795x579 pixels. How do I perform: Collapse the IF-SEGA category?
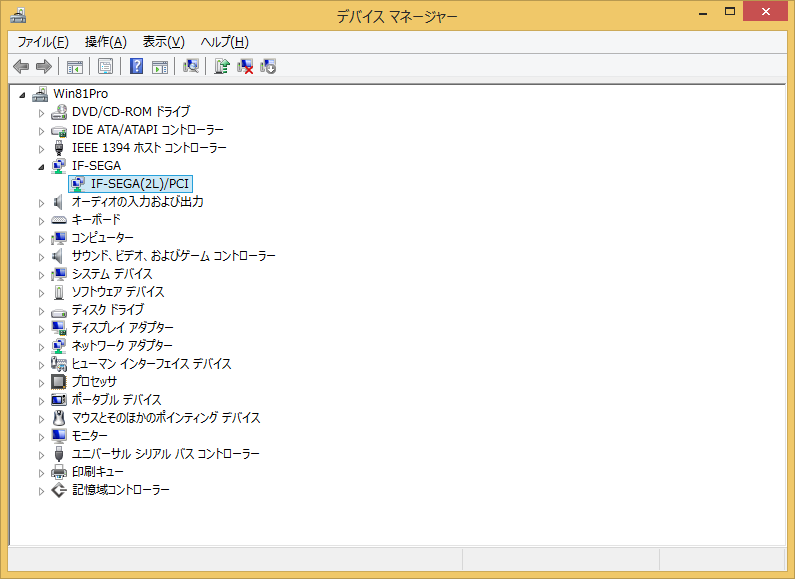pos(41,166)
